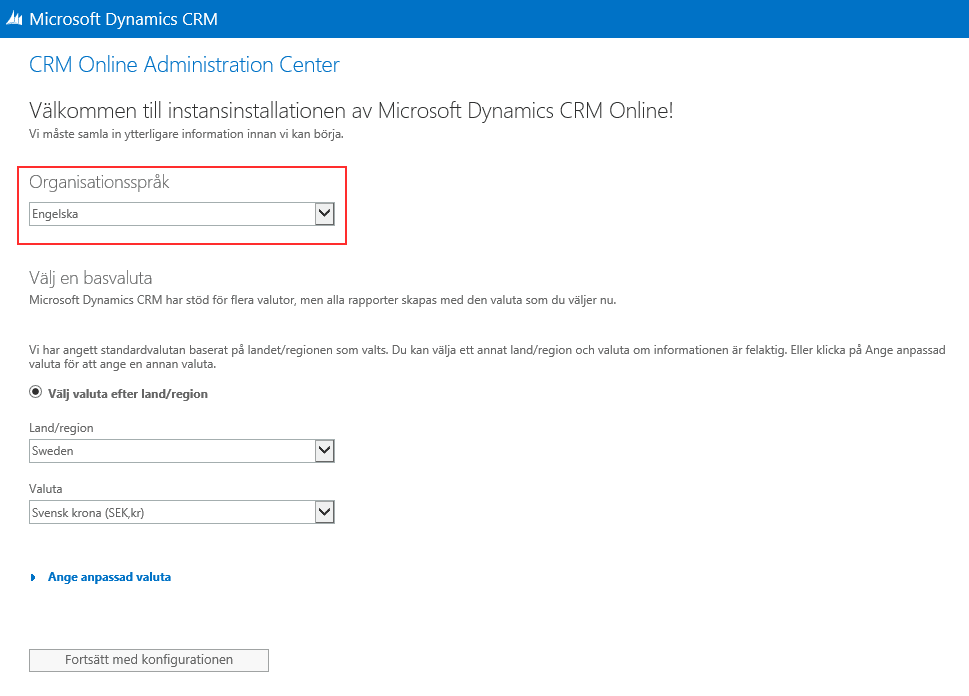Screen dimensions: 969x696
Task: Click the Land/region field label
Action: click(x=61, y=428)
